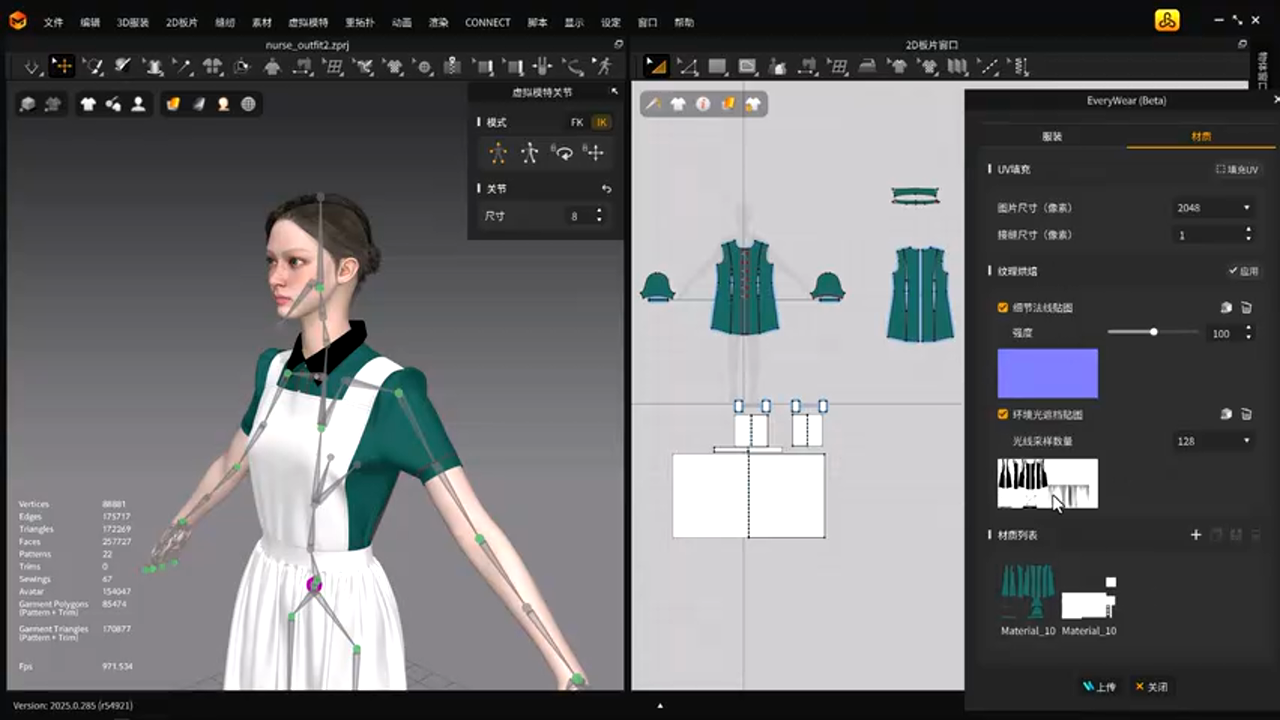Viewport: 1280px width, 720px height.
Task: Click the plus icon to add material
Action: (x=1195, y=535)
